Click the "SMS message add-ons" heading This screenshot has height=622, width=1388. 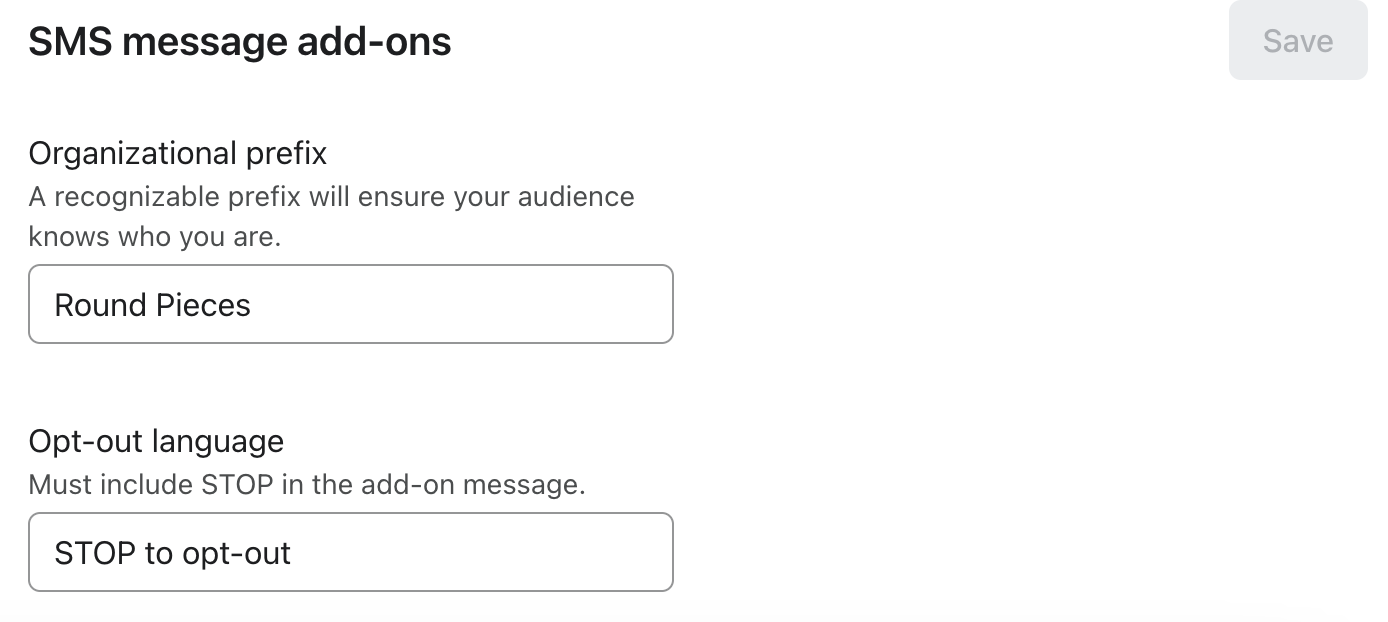point(239,42)
